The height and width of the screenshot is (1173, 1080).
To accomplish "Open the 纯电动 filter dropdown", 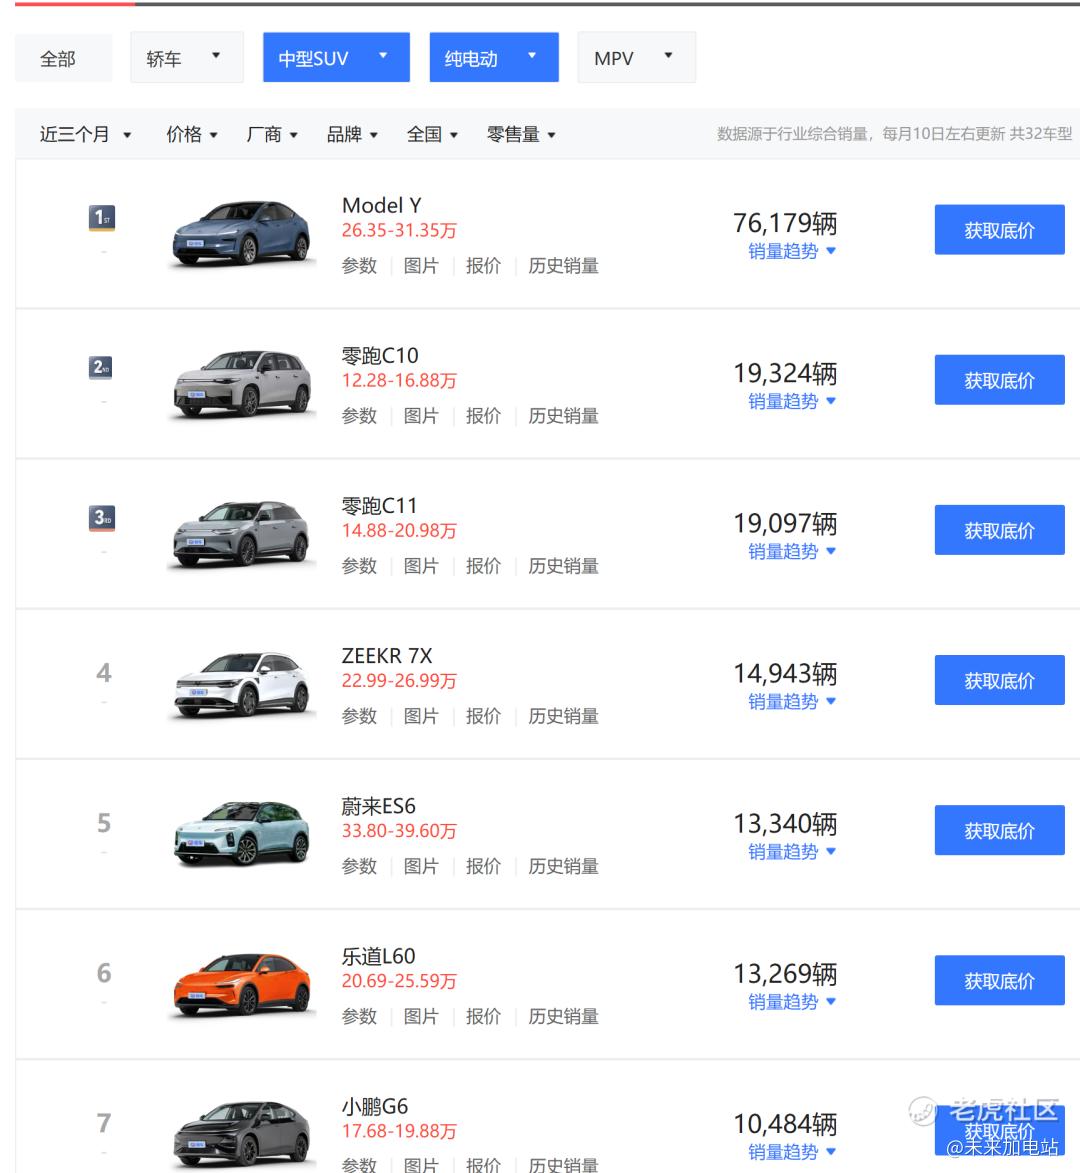I will click(x=494, y=58).
